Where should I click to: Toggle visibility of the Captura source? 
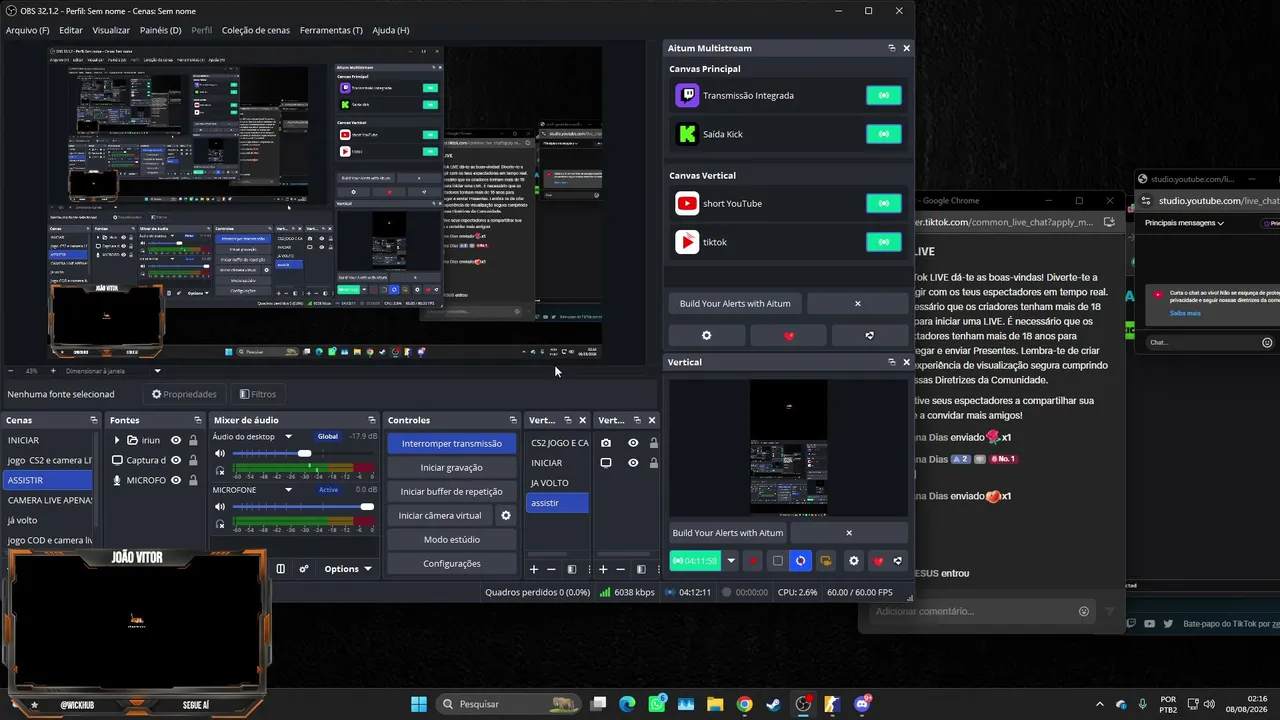pos(176,460)
